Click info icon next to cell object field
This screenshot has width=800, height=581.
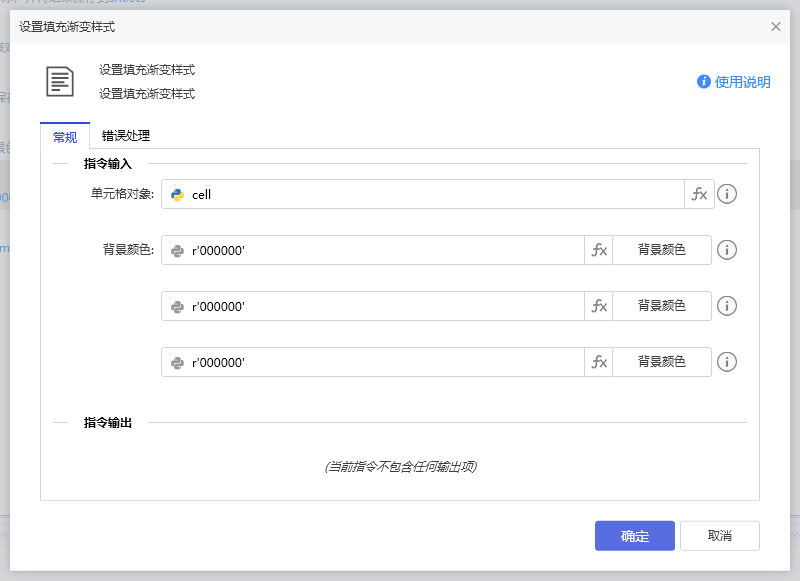(728, 194)
